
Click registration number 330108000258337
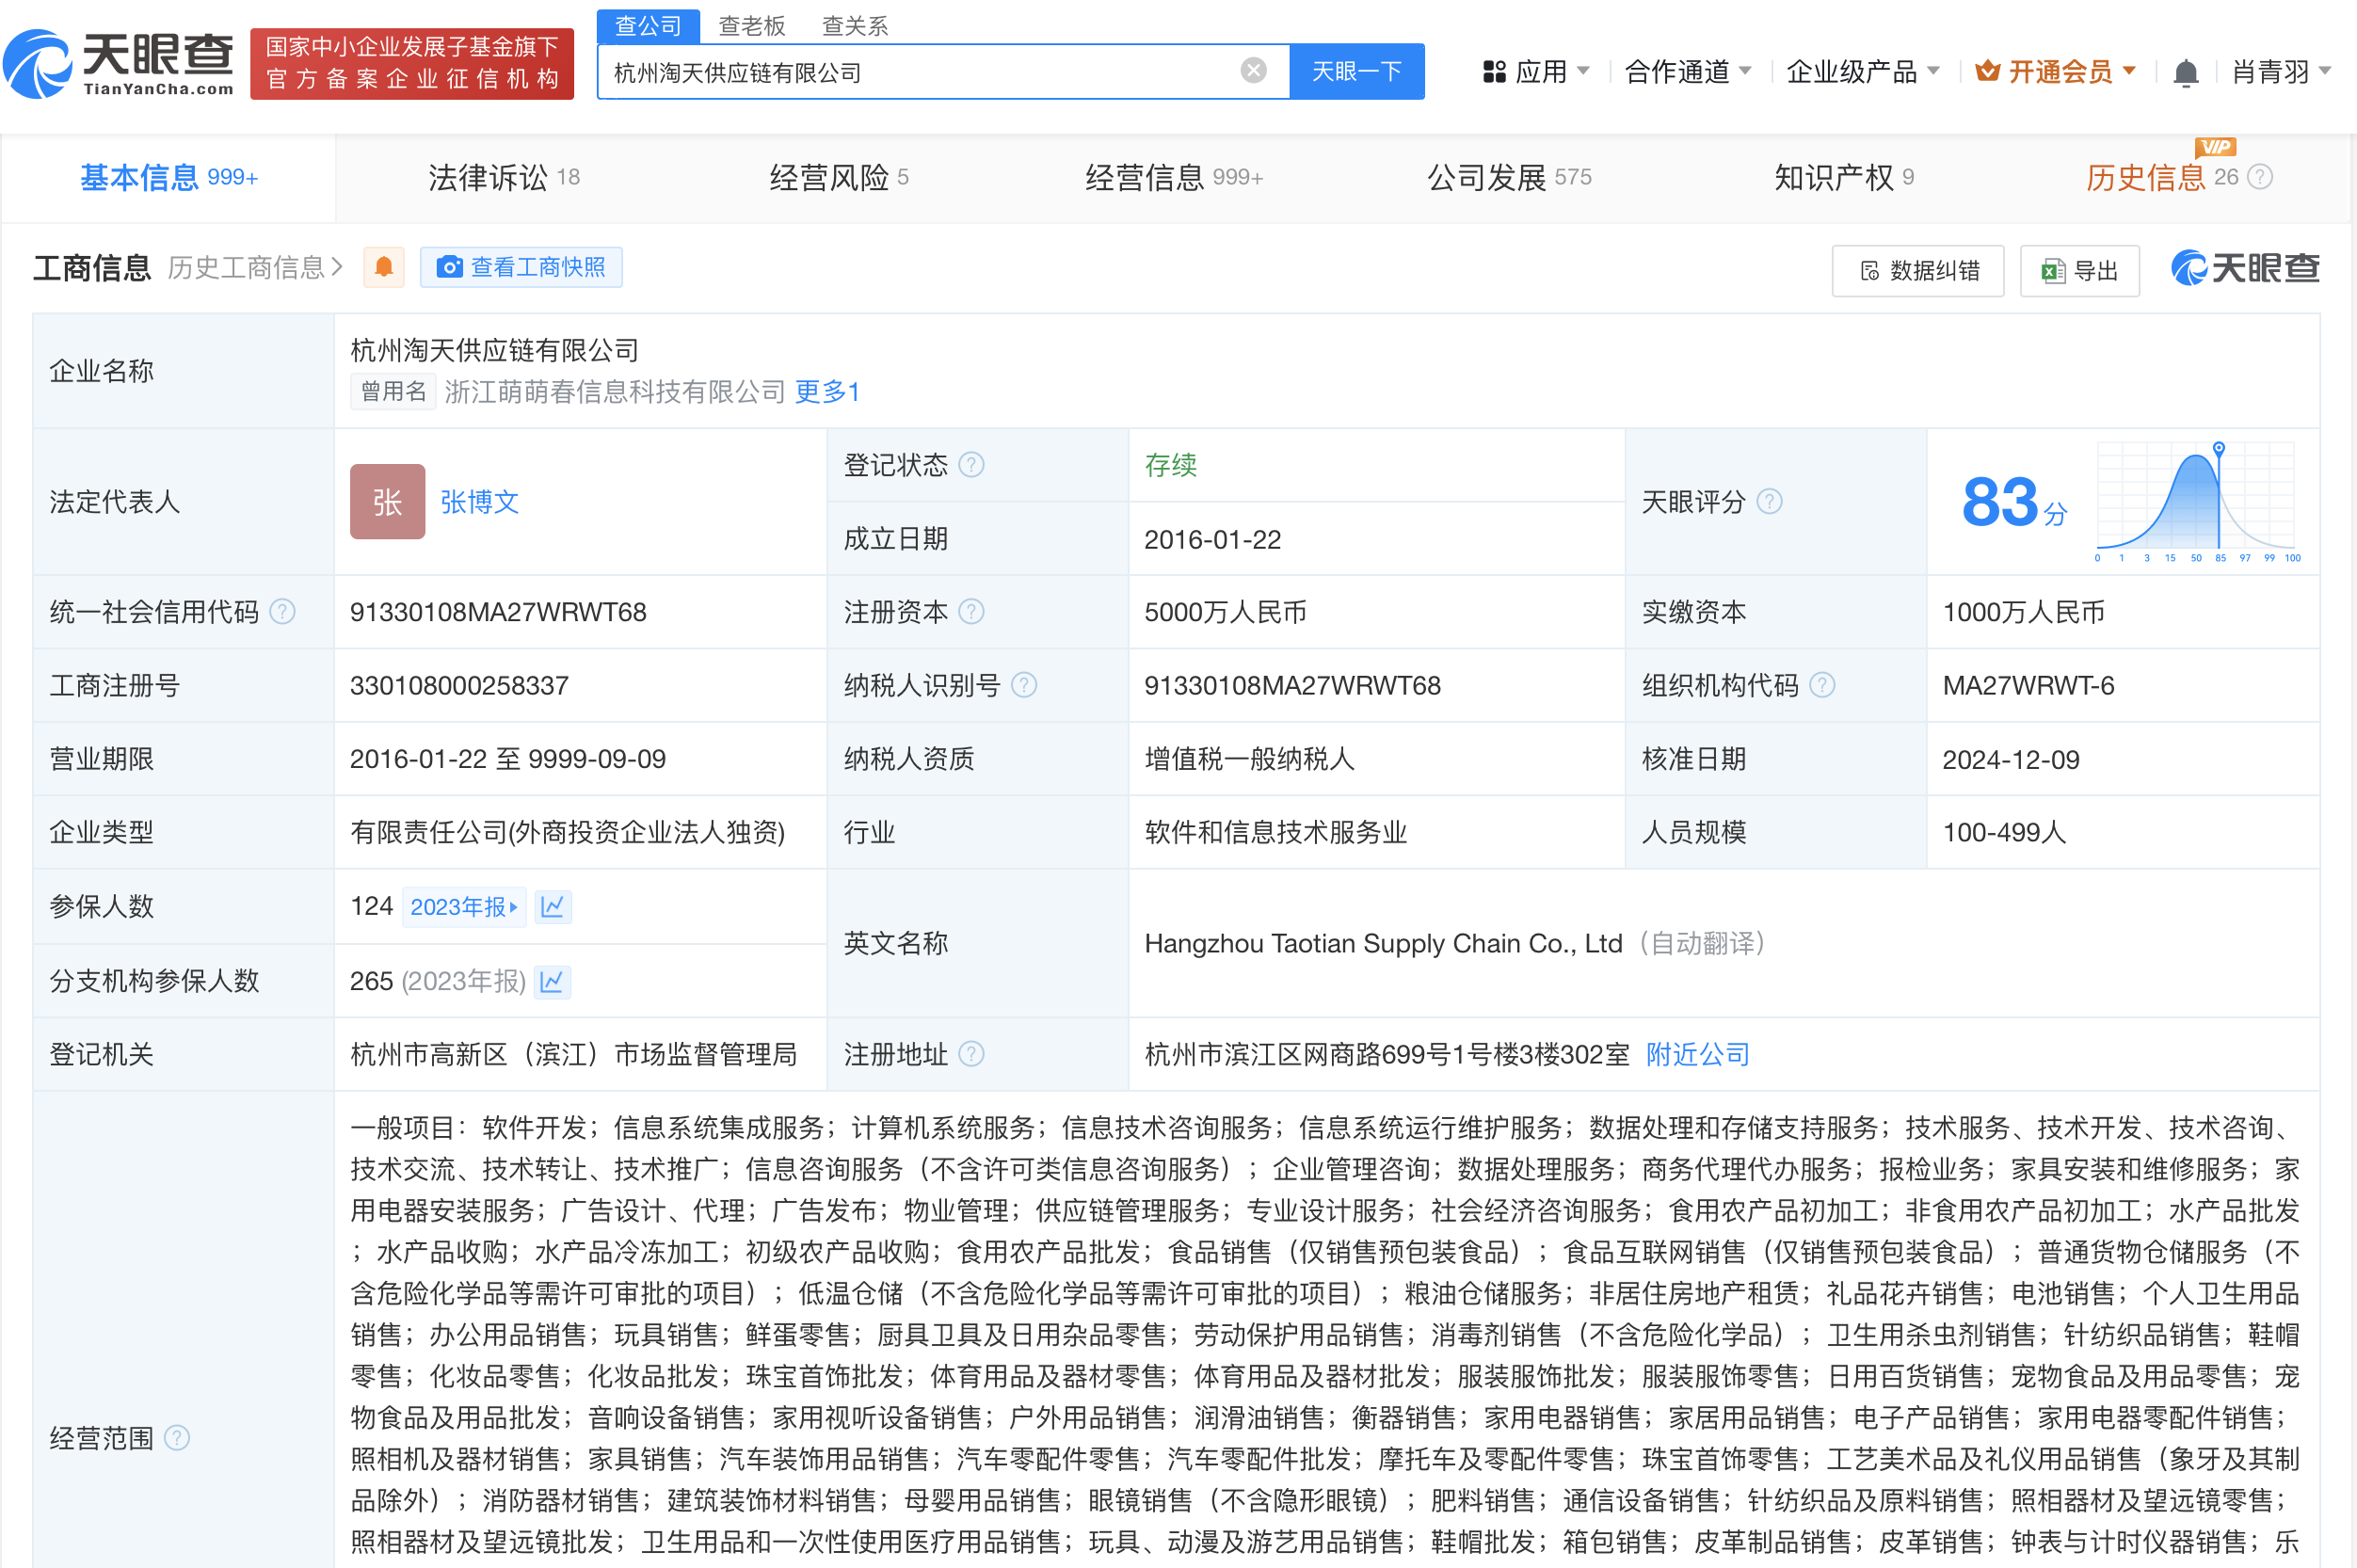[x=459, y=685]
